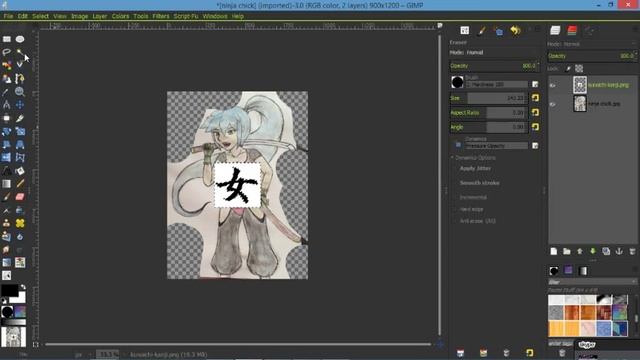
Task: Select the Select by Color tool
Action: tap(7, 65)
